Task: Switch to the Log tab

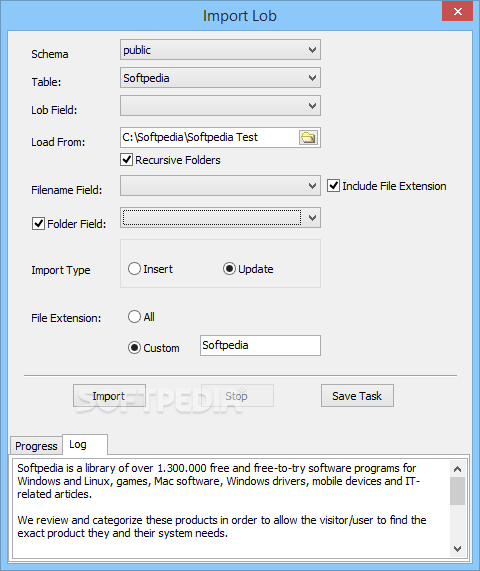Action: click(85, 444)
